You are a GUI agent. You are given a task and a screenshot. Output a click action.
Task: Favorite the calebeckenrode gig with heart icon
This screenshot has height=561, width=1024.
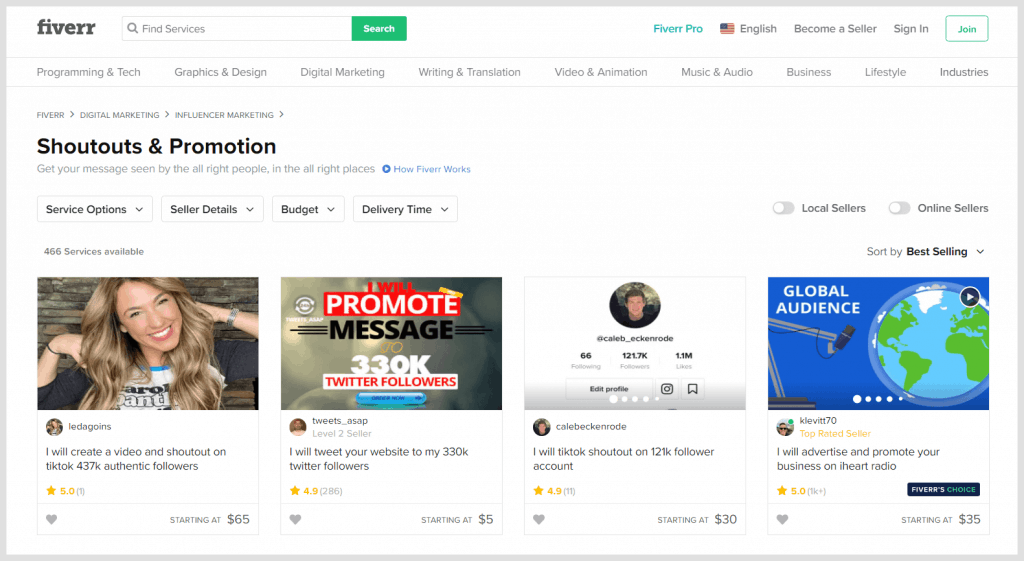point(539,519)
